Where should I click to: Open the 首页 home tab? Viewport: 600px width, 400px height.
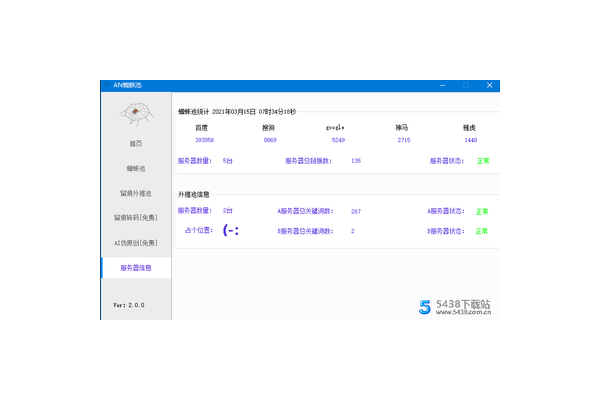pos(136,143)
